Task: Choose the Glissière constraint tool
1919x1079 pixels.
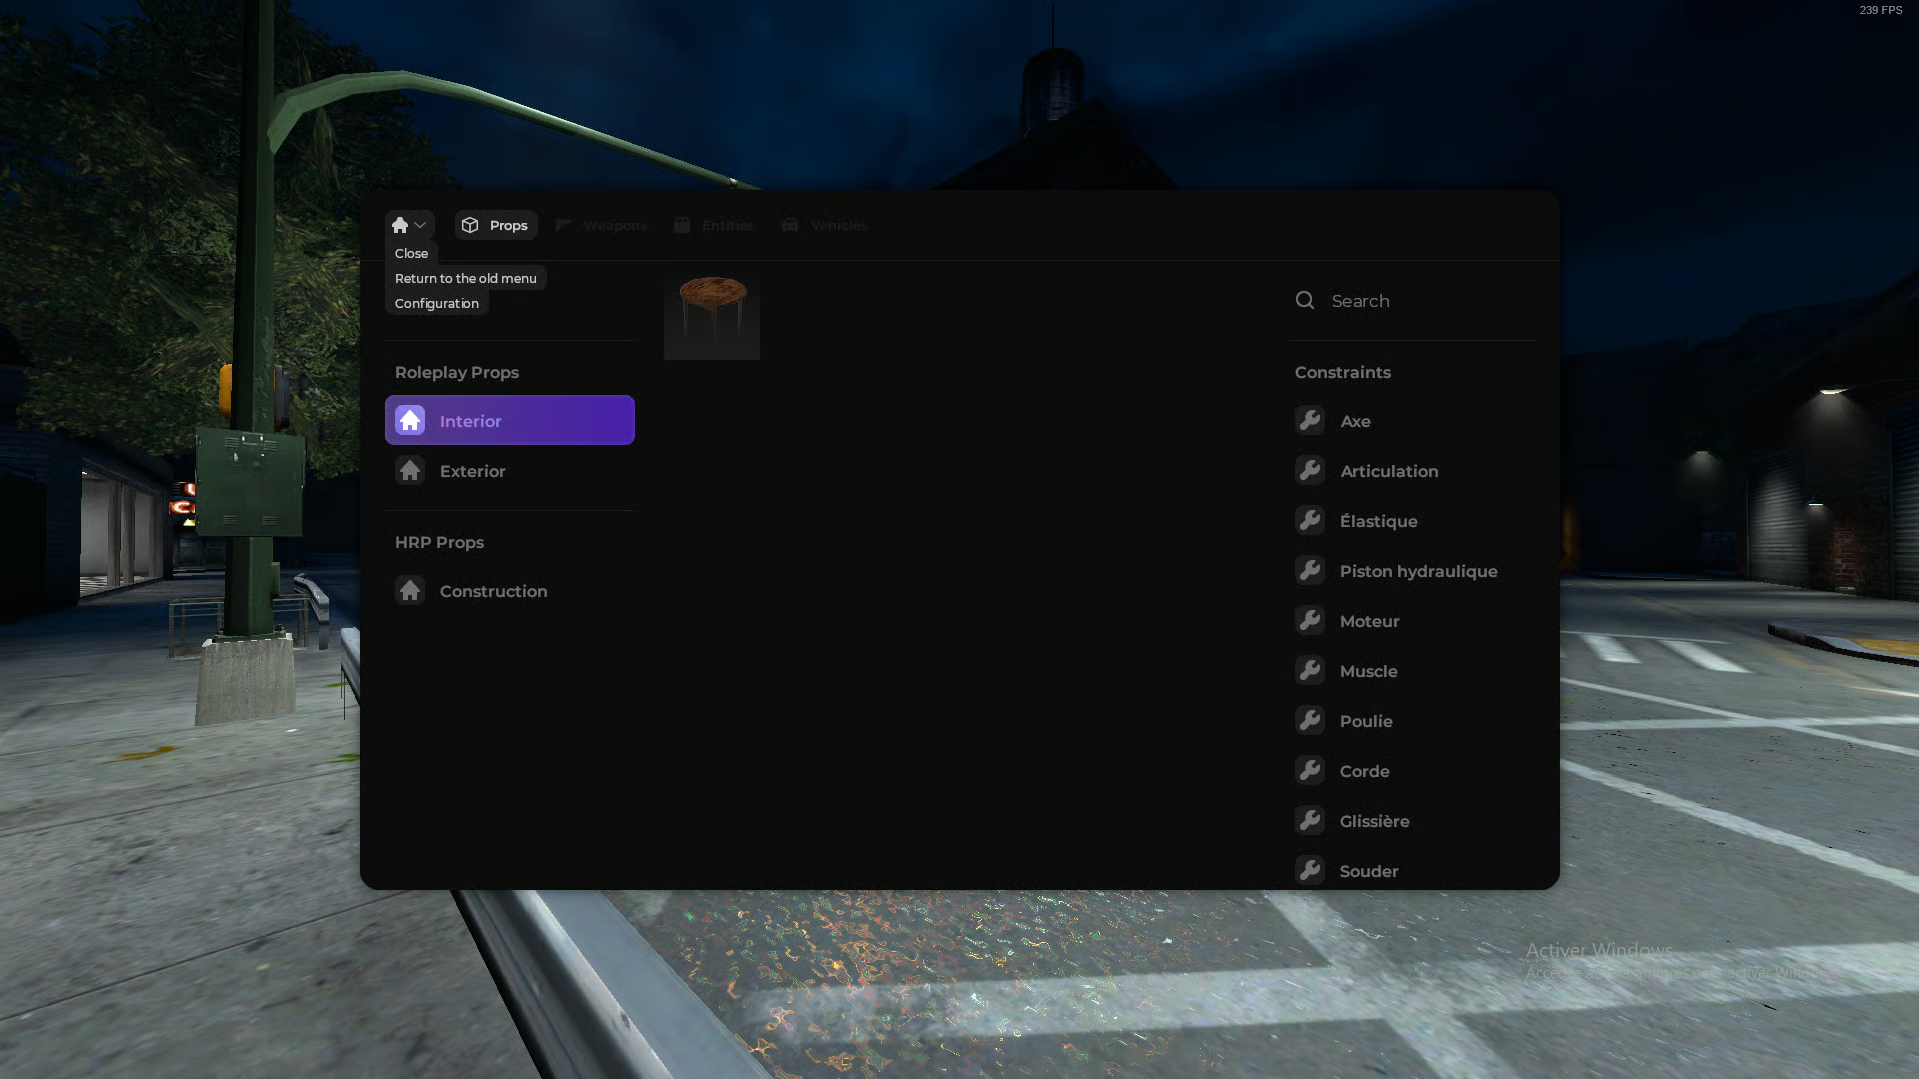Action: coord(1412,820)
